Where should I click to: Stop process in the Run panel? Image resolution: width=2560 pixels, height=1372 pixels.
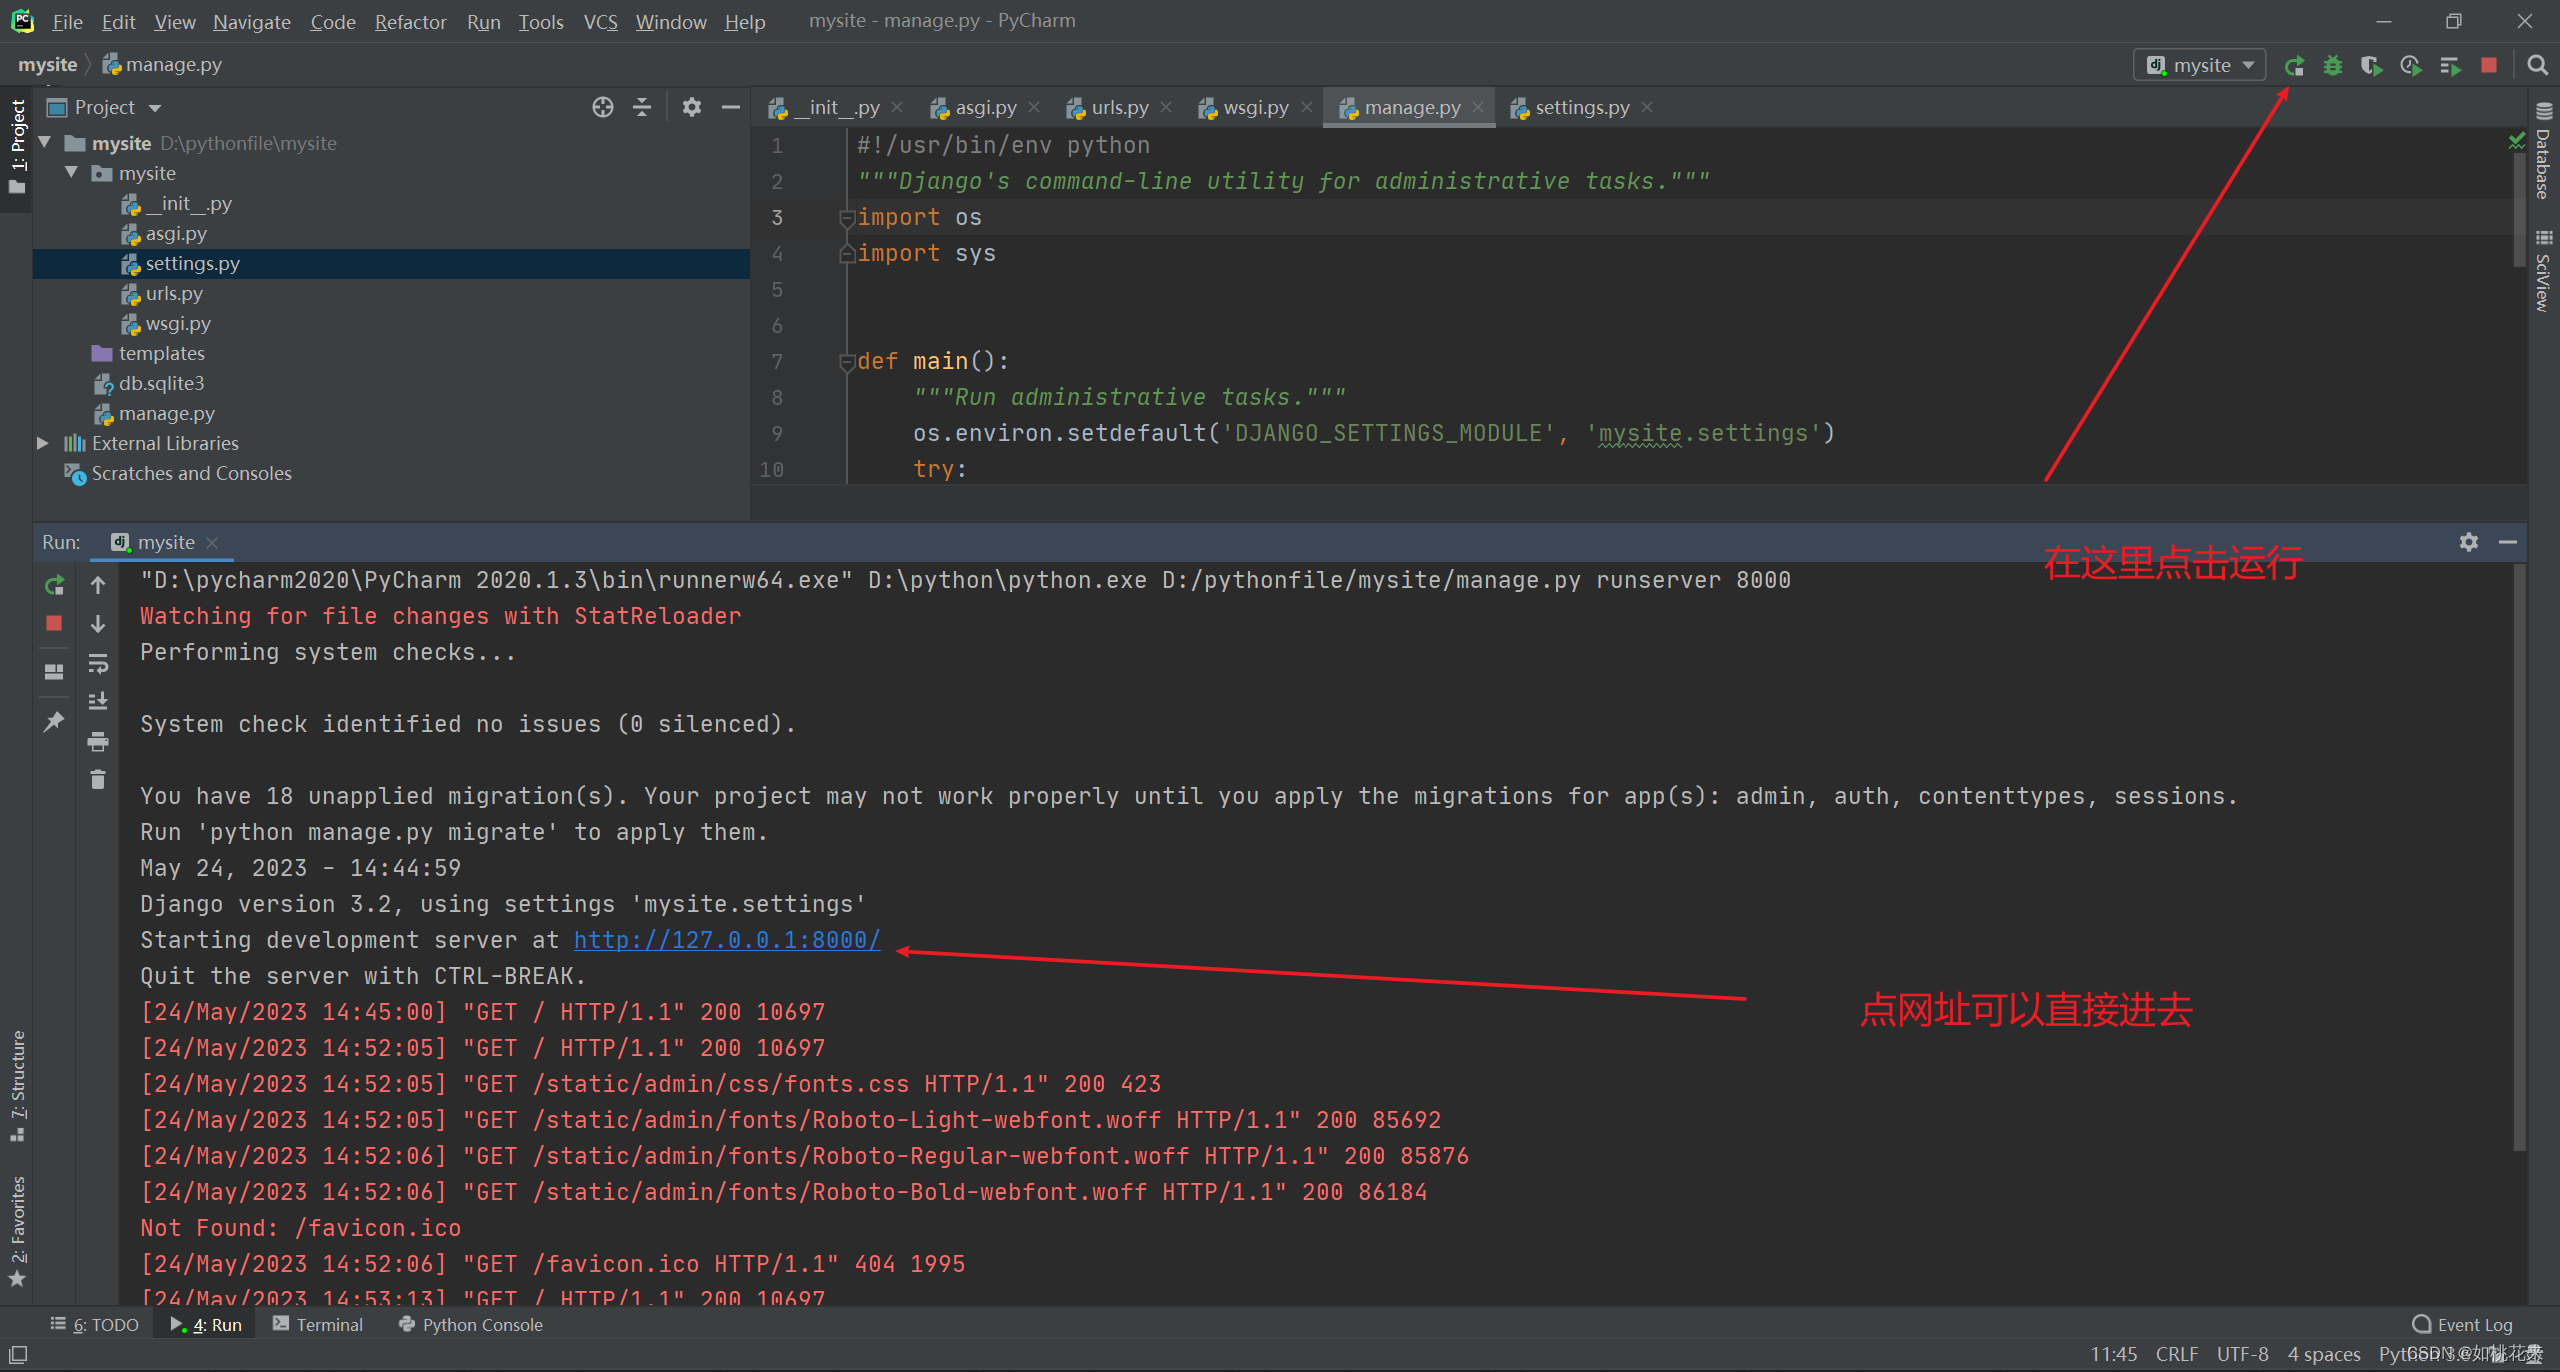(55, 623)
